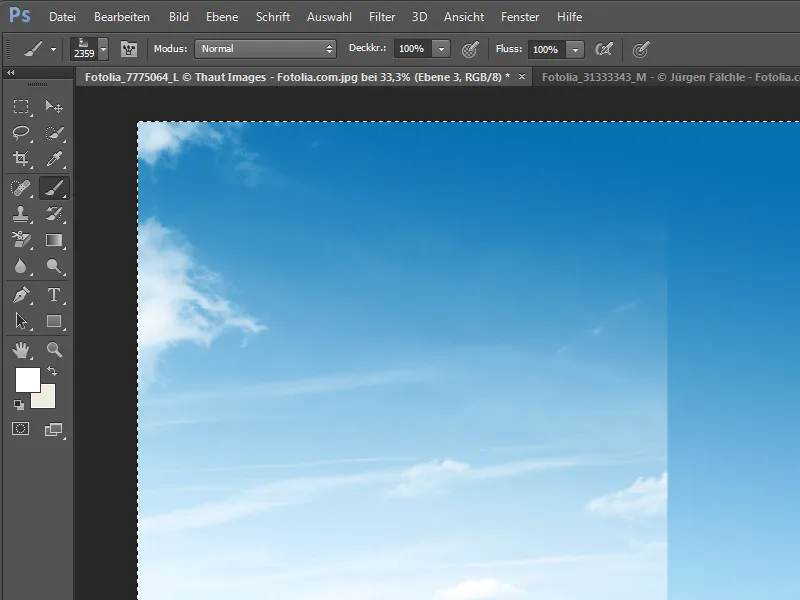Select the Gradient tool
Viewport: 800px width, 600px height.
pyautogui.click(x=54, y=240)
